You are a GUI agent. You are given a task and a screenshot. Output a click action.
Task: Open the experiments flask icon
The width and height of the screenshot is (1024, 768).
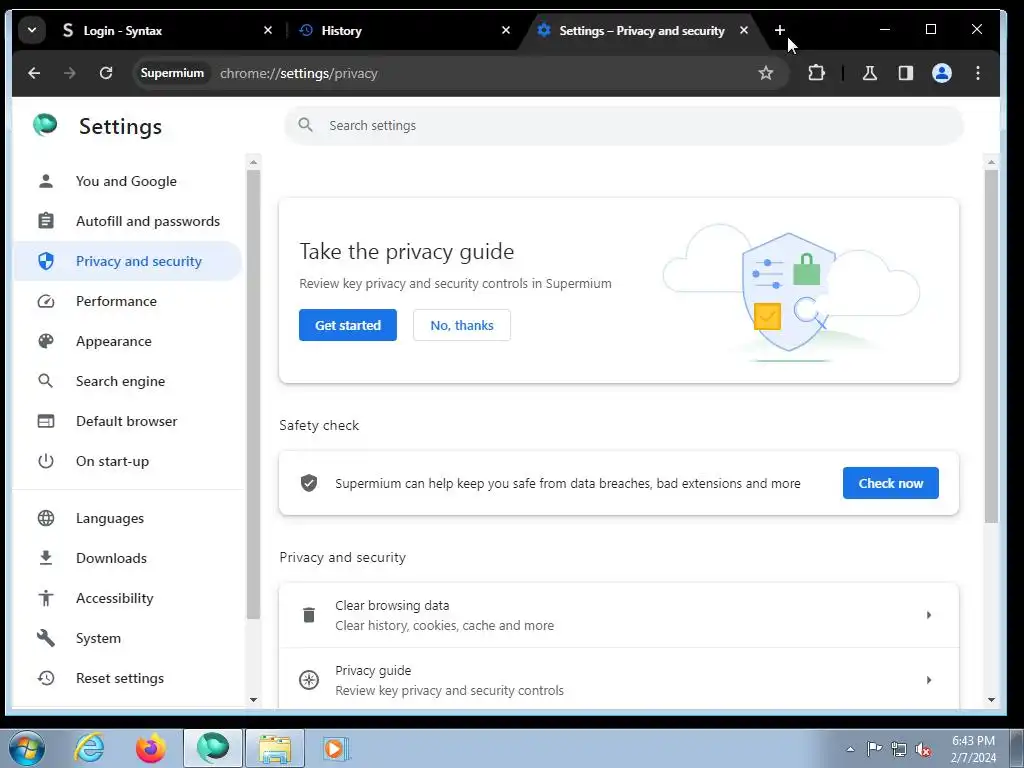[869, 73]
